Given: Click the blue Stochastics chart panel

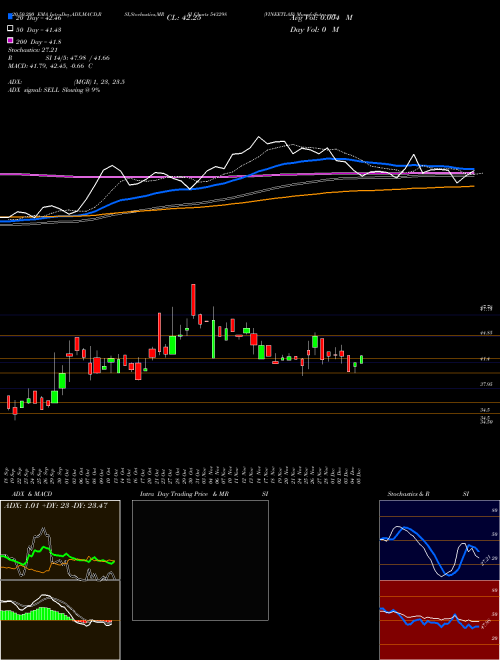Looking at the screenshot, I should (x=439, y=540).
